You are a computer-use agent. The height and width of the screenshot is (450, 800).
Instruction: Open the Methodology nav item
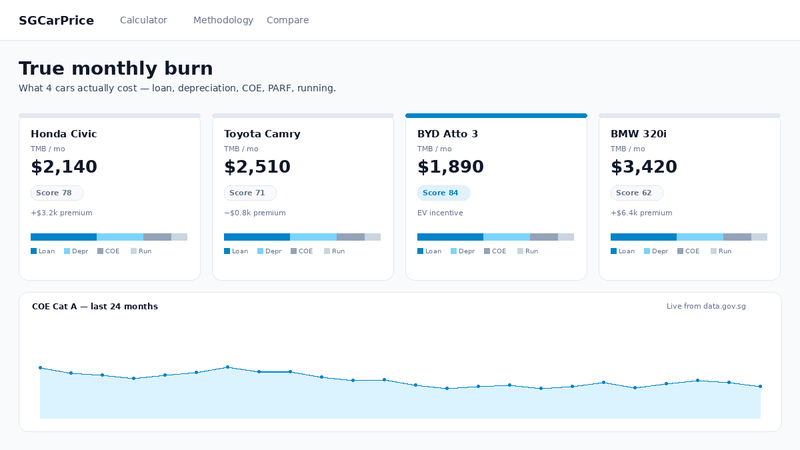coord(223,20)
